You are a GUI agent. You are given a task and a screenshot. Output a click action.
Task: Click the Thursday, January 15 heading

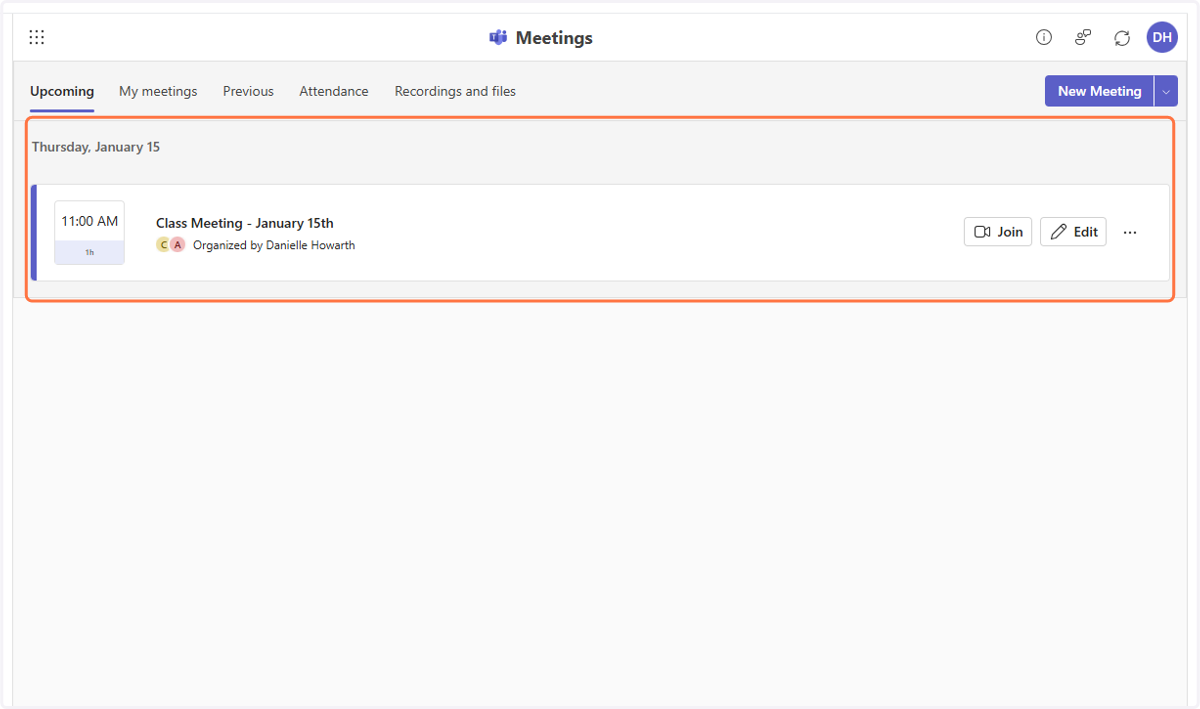tap(96, 147)
